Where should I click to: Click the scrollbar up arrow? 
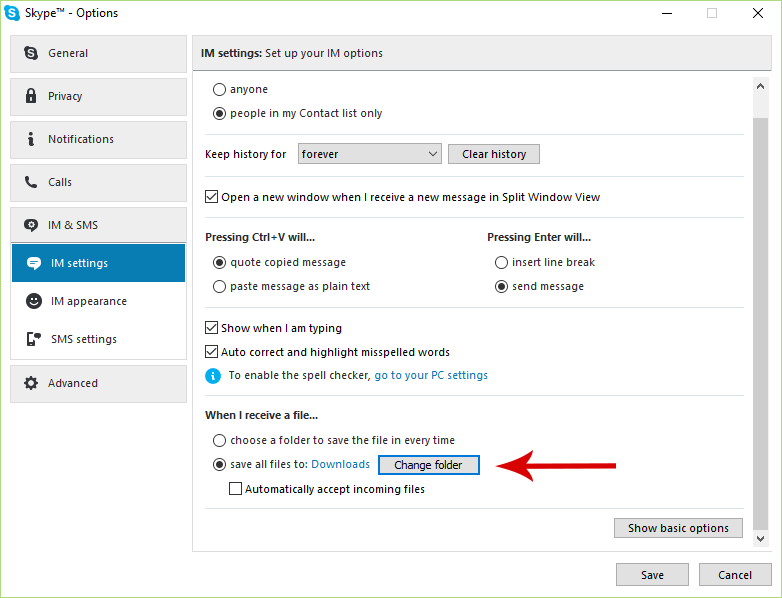coord(761,87)
